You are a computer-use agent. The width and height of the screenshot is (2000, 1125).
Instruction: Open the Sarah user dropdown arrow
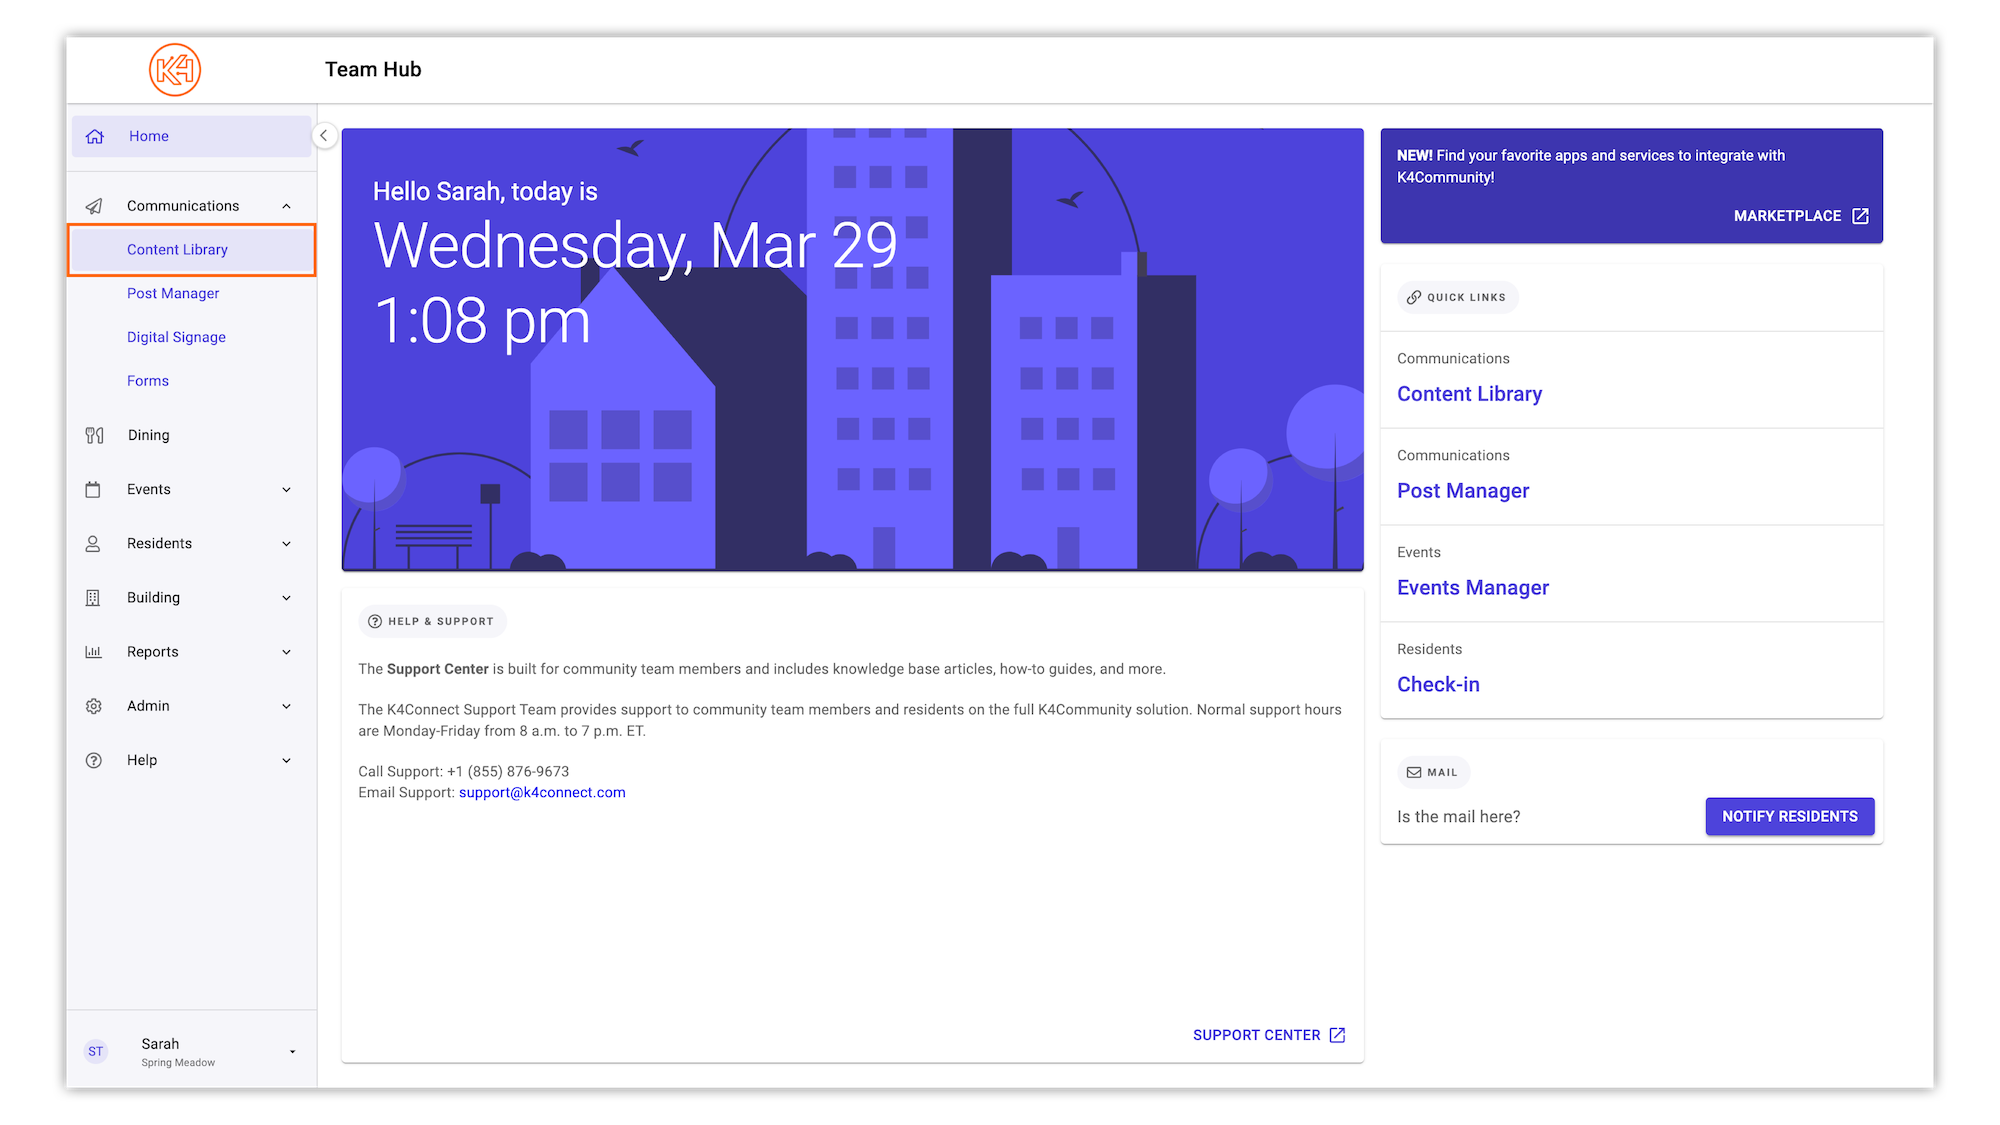coord(292,1051)
